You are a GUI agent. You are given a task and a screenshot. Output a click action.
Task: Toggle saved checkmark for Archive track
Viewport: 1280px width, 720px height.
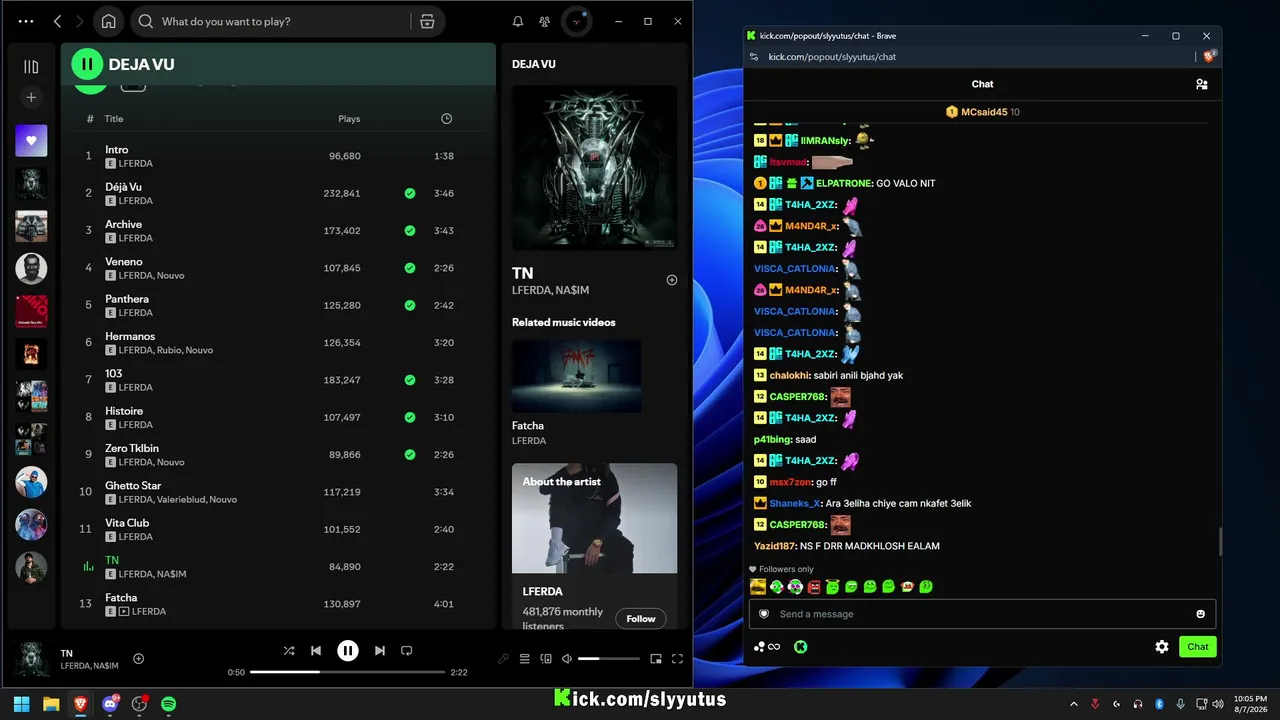click(x=410, y=231)
